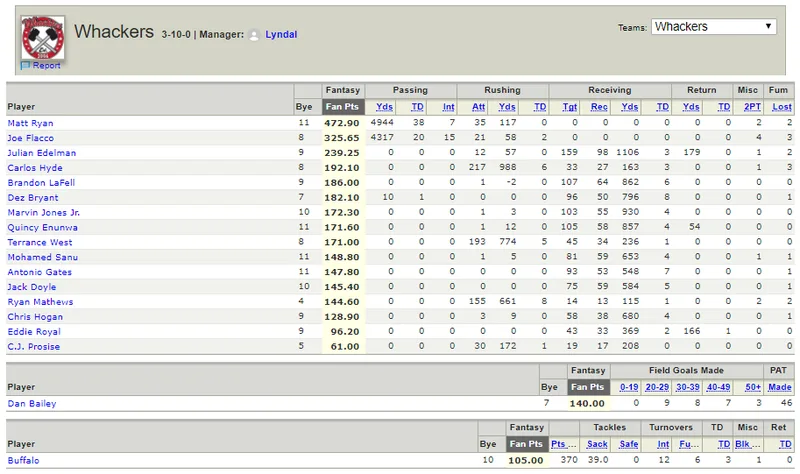Sort by 2PT Misc column
Image resolution: width=800 pixels, height=474 pixels.
(x=753, y=107)
